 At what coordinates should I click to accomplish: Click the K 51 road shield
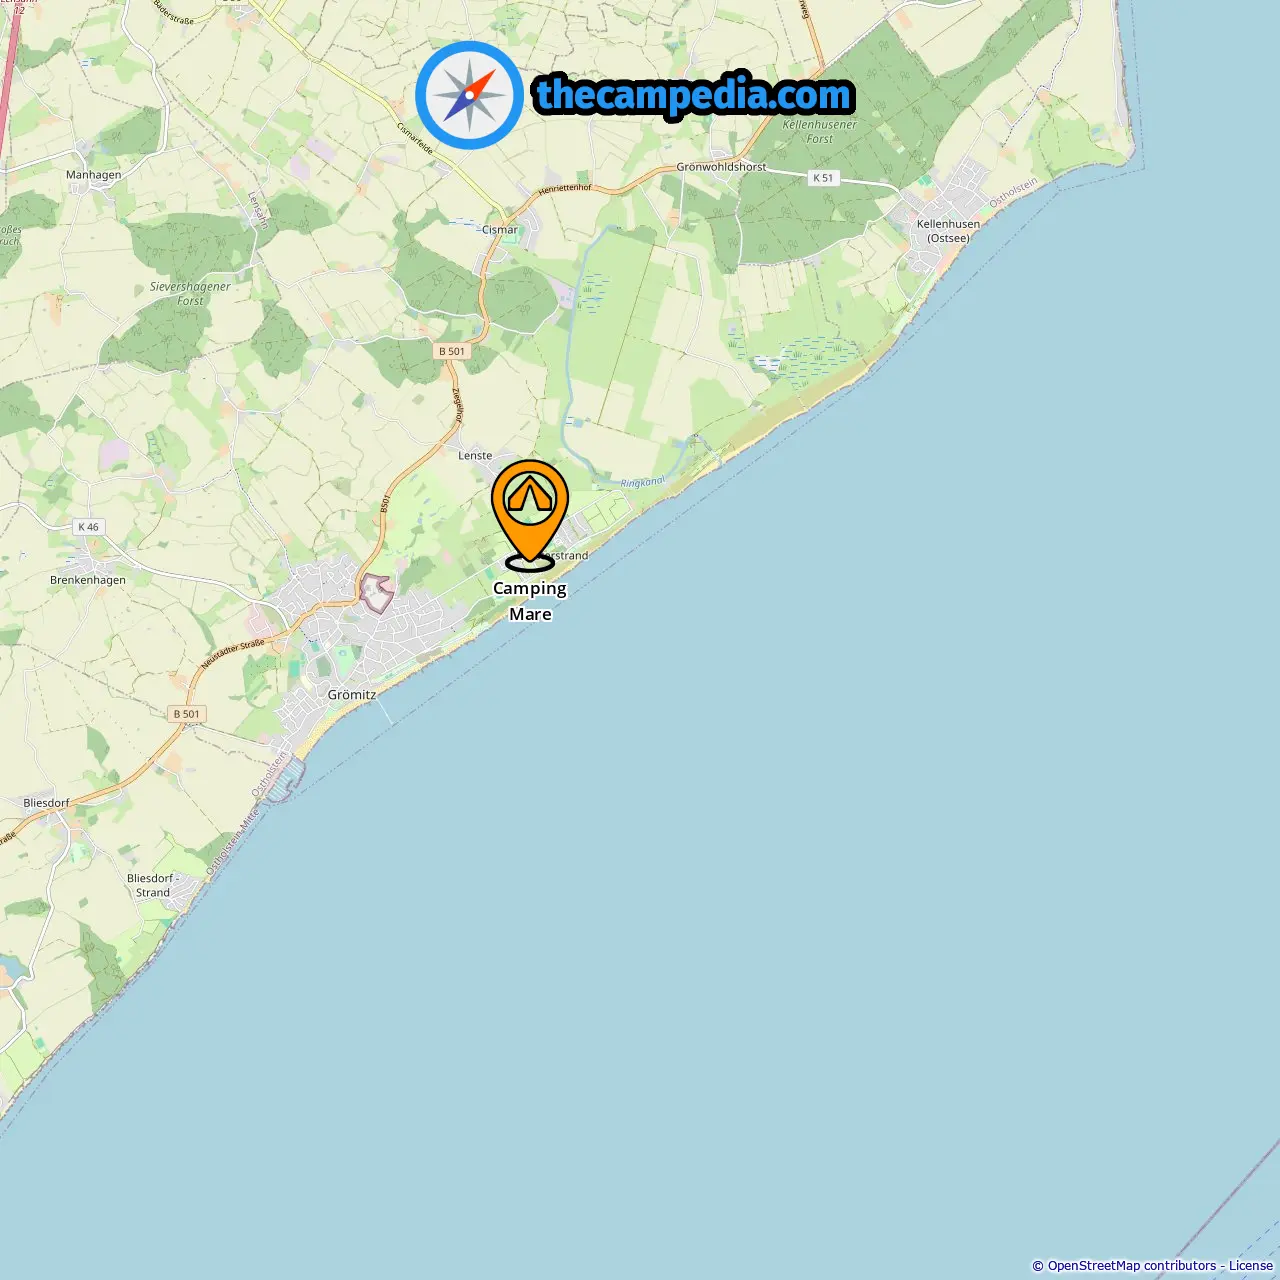pyautogui.click(x=822, y=177)
